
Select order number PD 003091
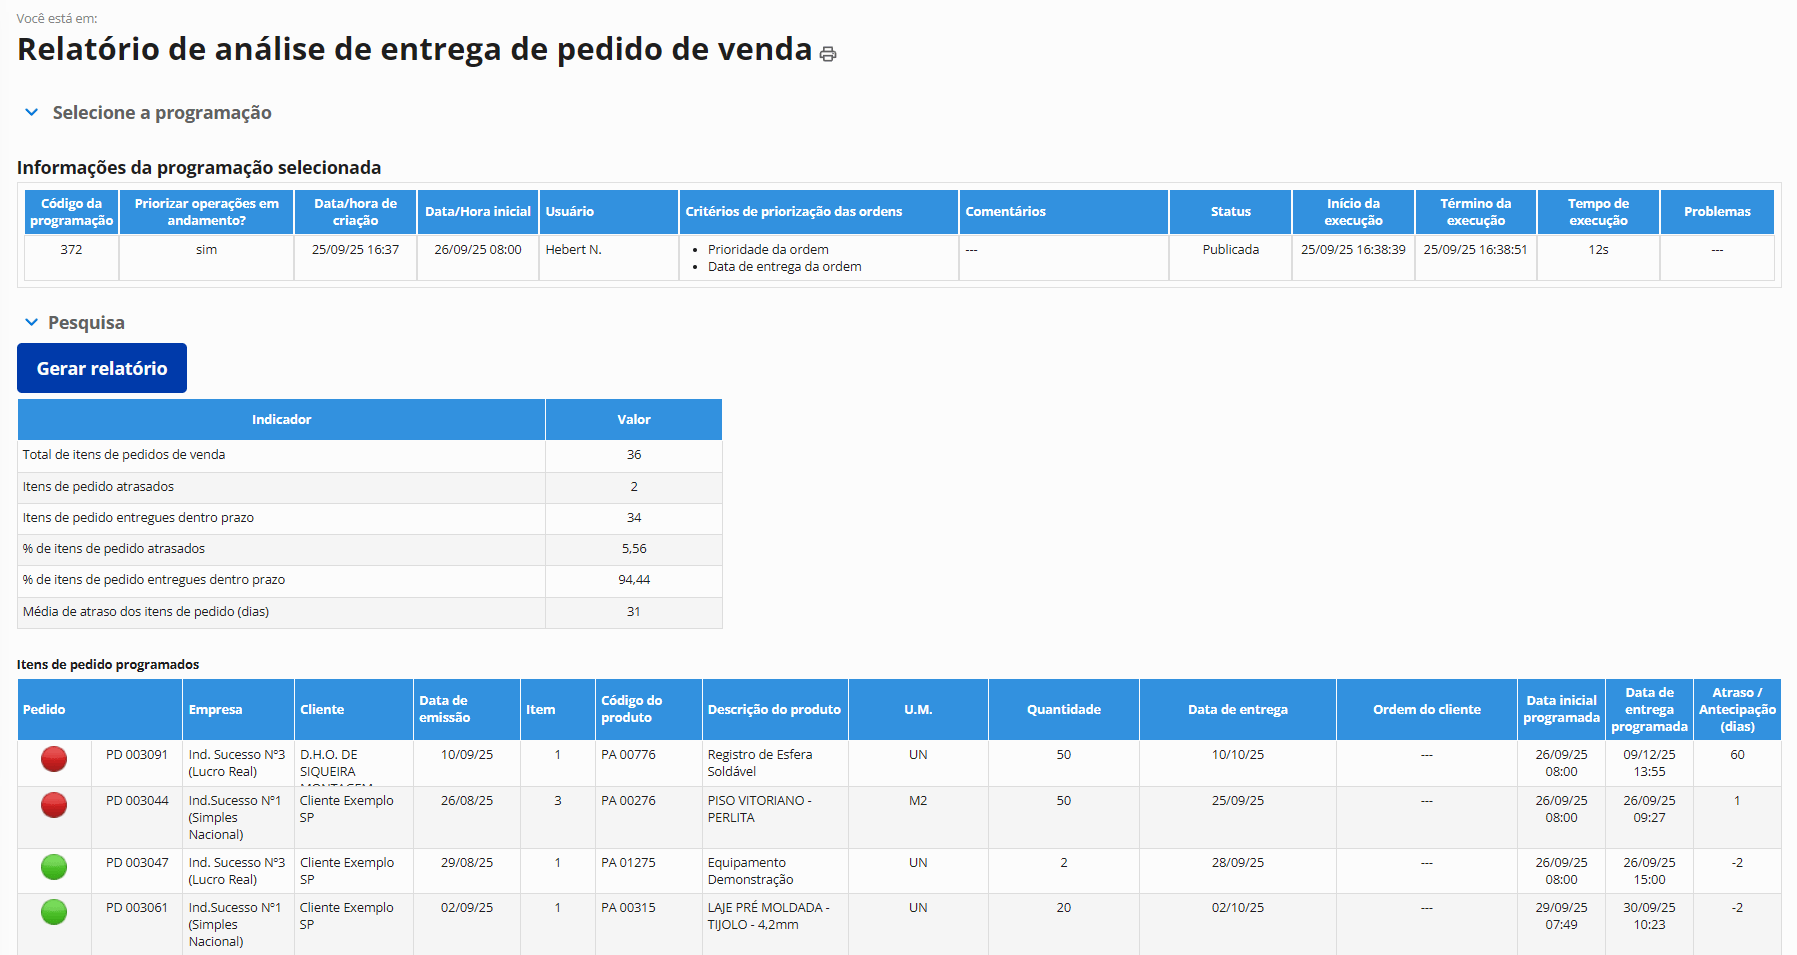tap(137, 755)
